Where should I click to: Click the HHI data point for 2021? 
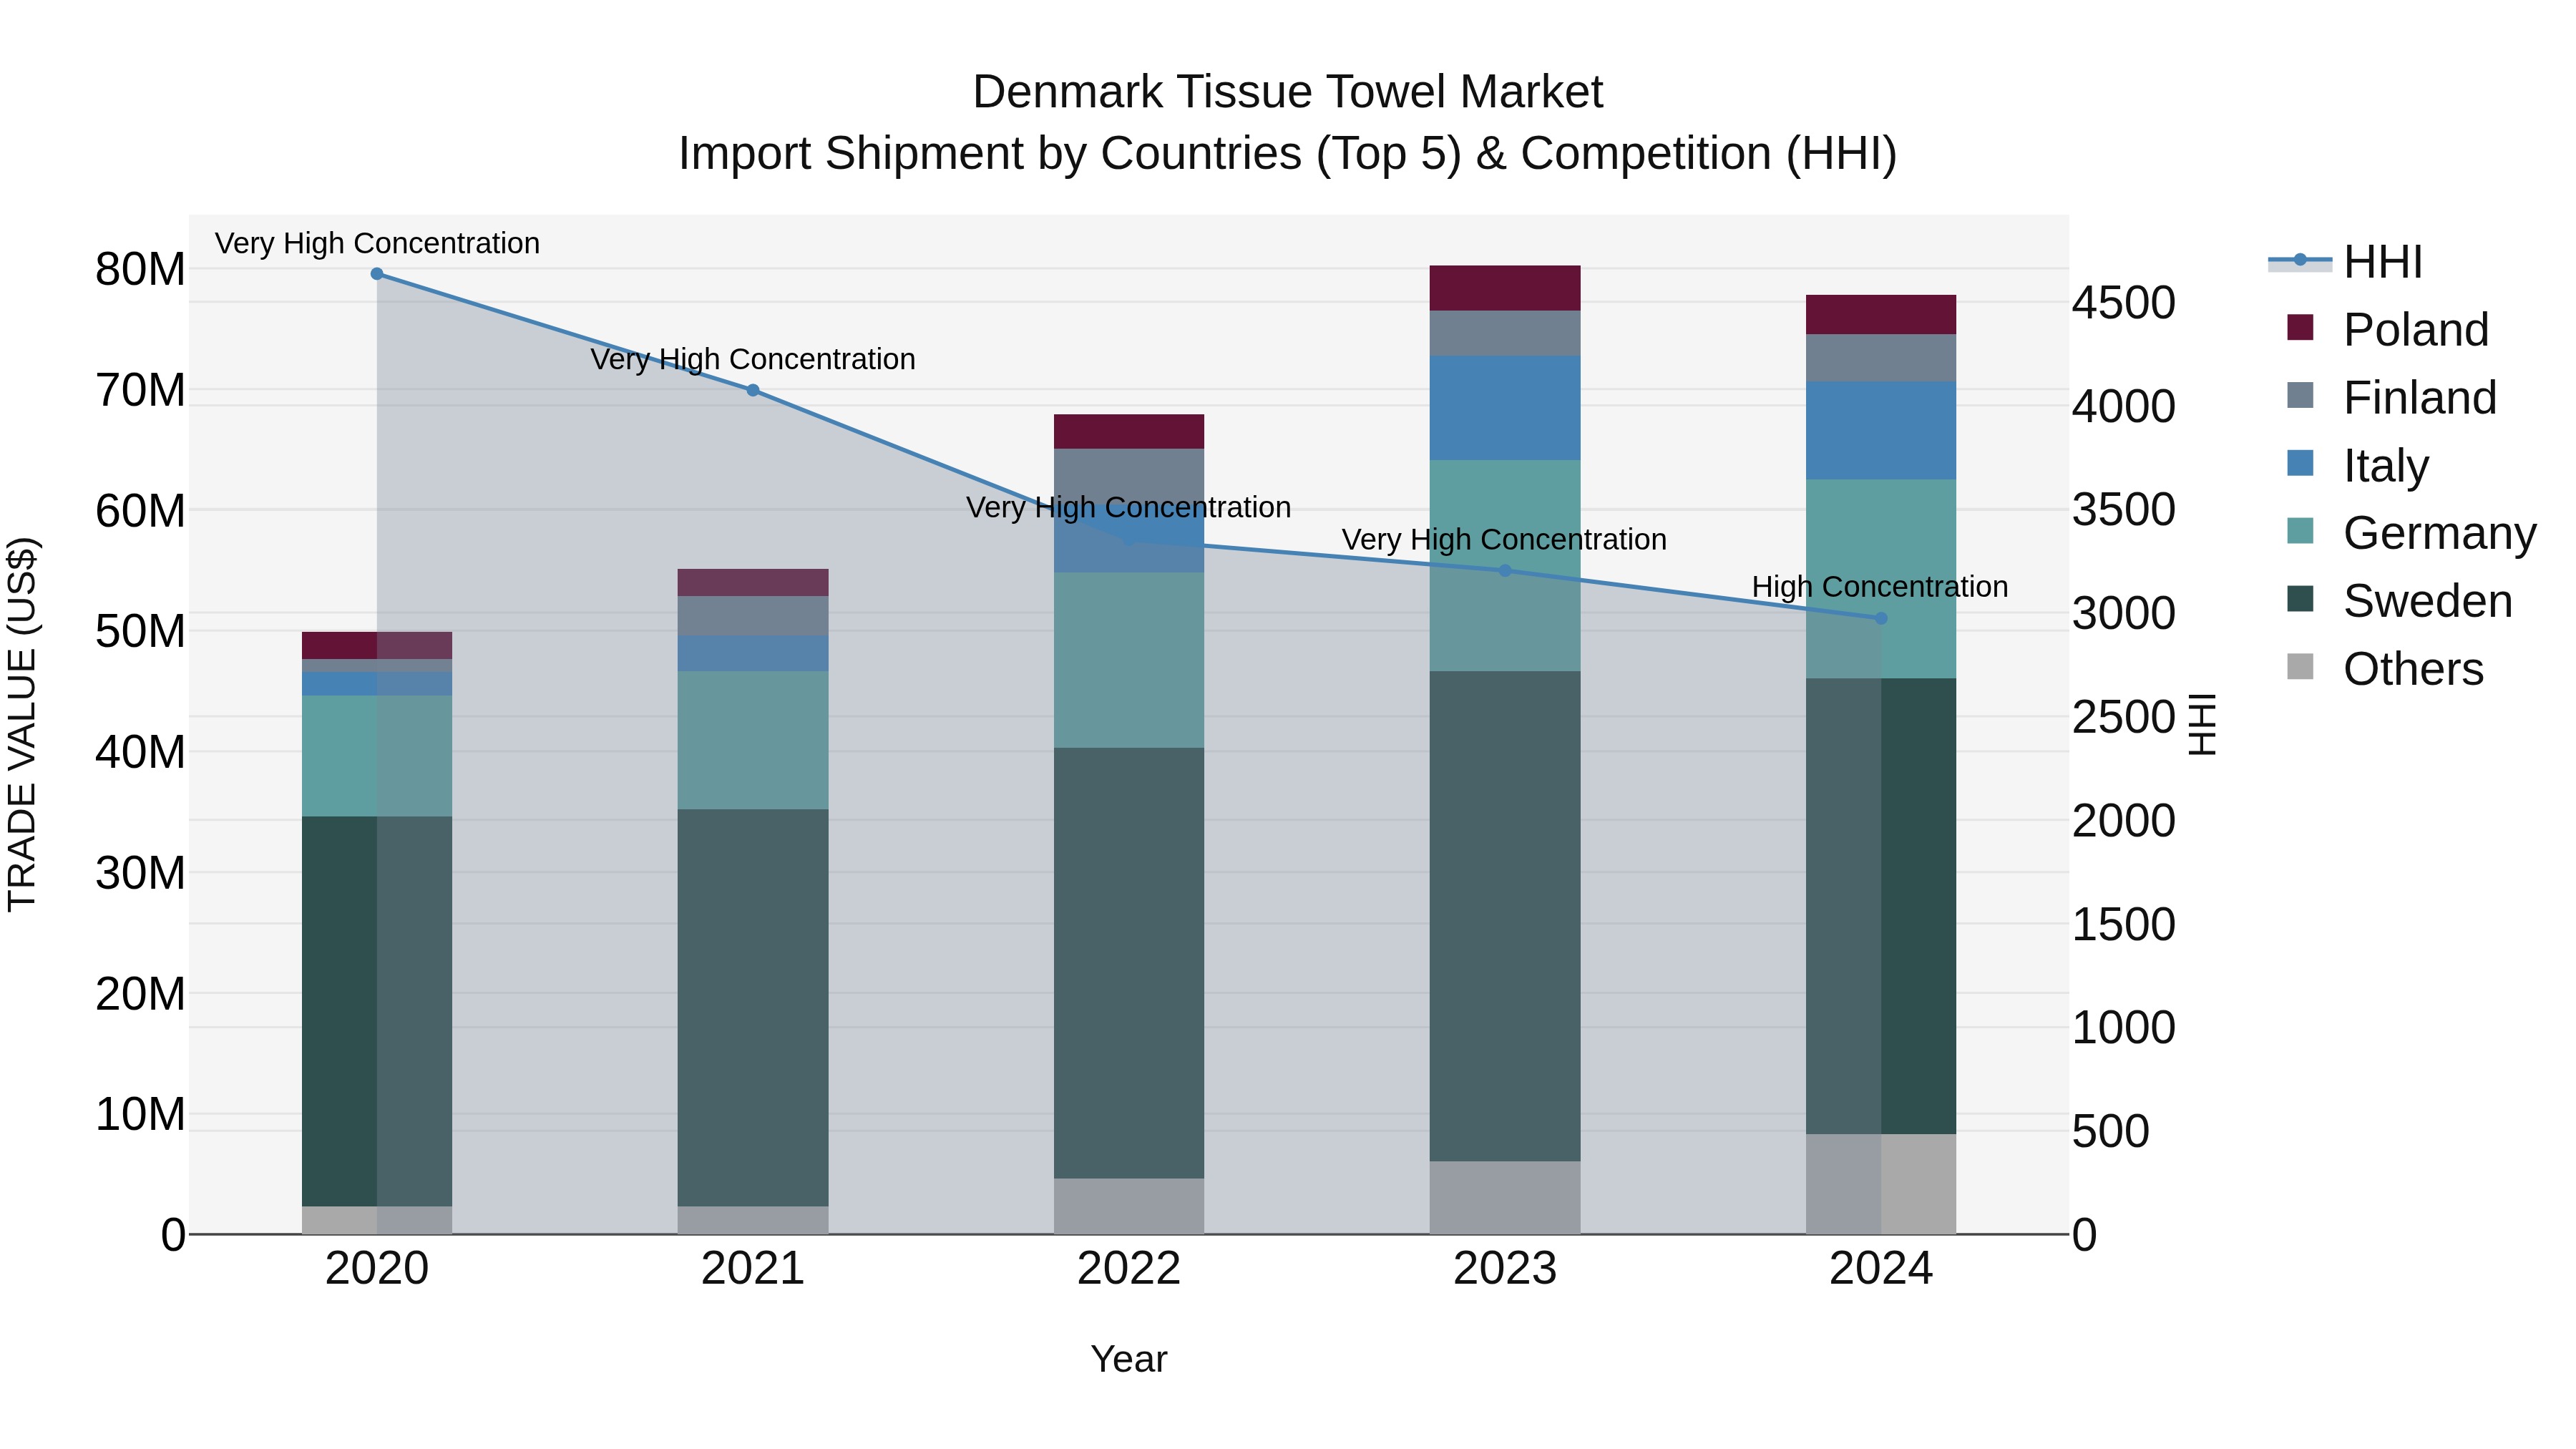pyautogui.click(x=753, y=390)
